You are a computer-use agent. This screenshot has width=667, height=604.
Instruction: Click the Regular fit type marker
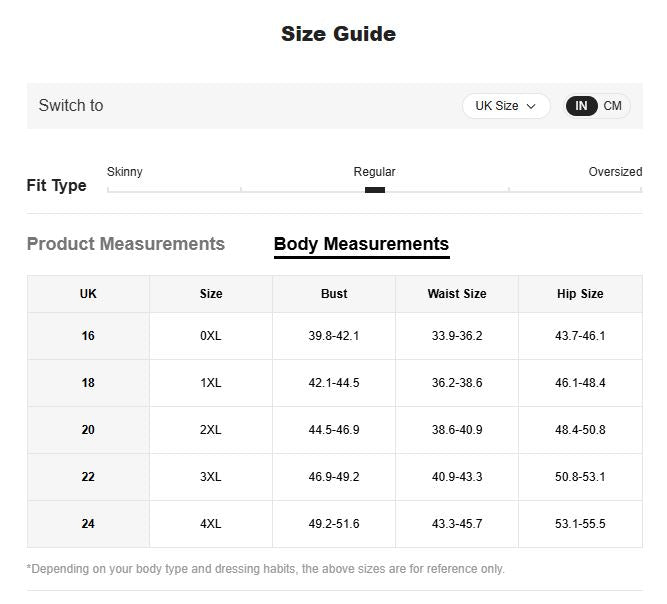(375, 190)
